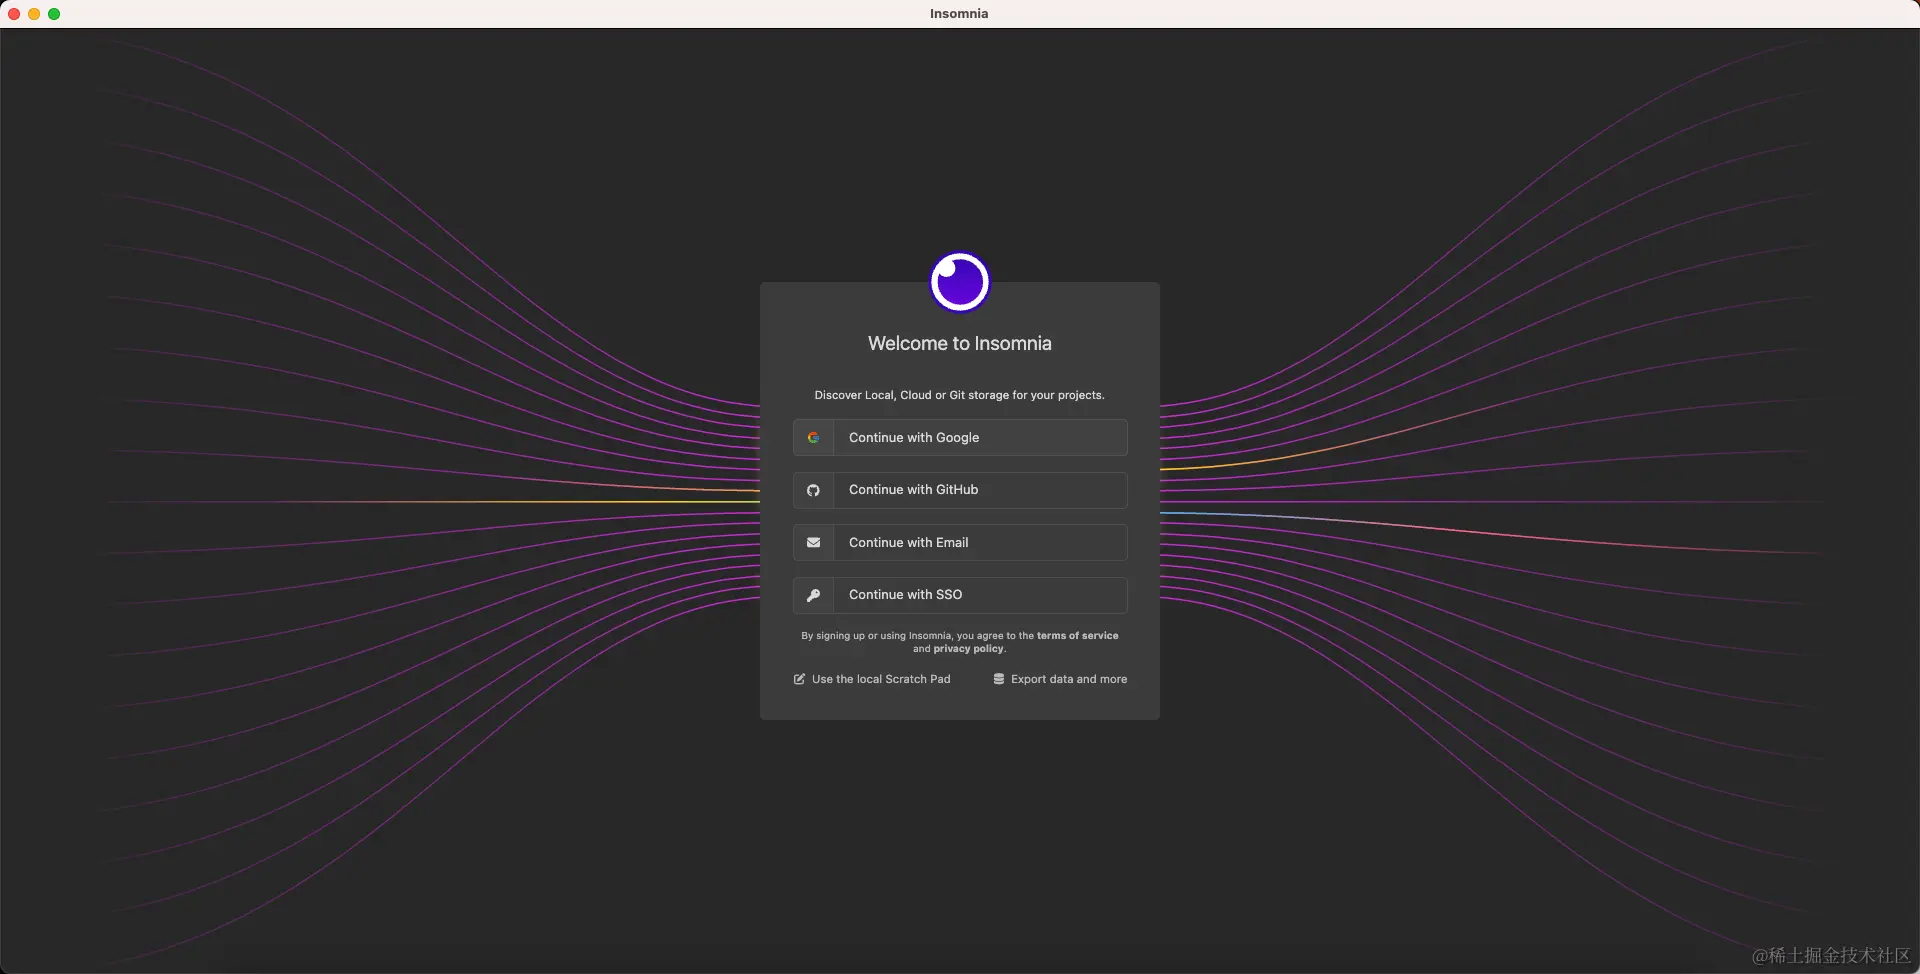Viewport: 1920px width, 974px height.
Task: Open the privacy policy link
Action: point(968,649)
